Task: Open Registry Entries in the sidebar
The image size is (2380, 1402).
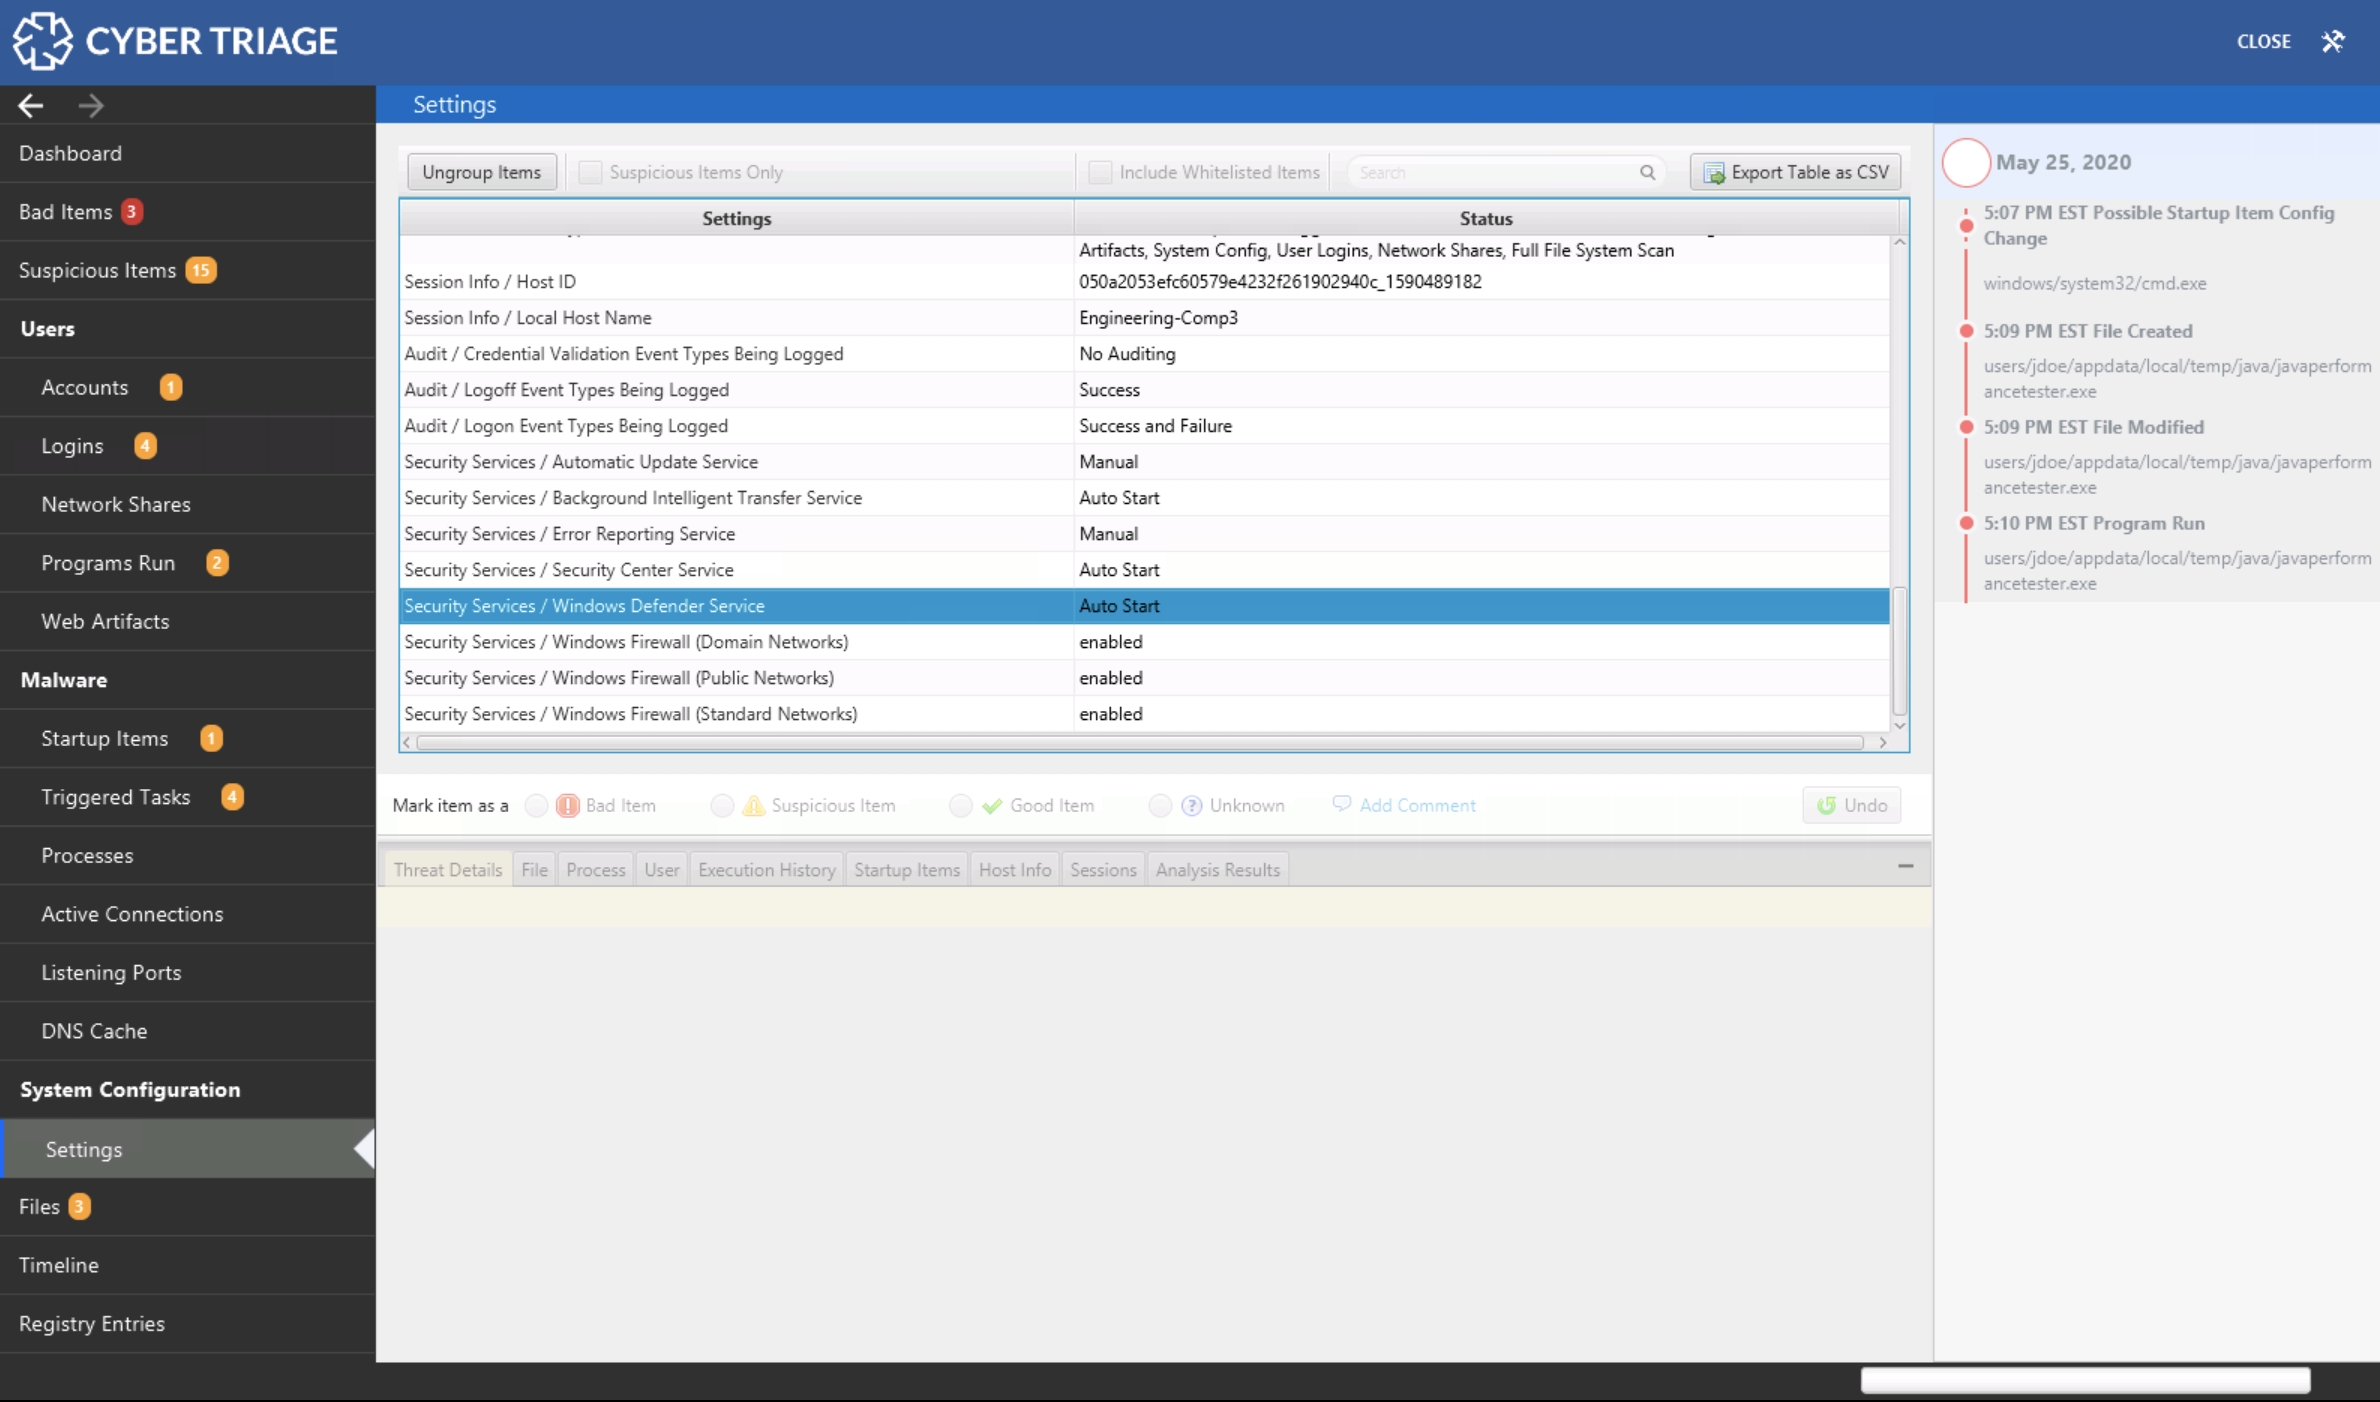Action: click(188, 1323)
